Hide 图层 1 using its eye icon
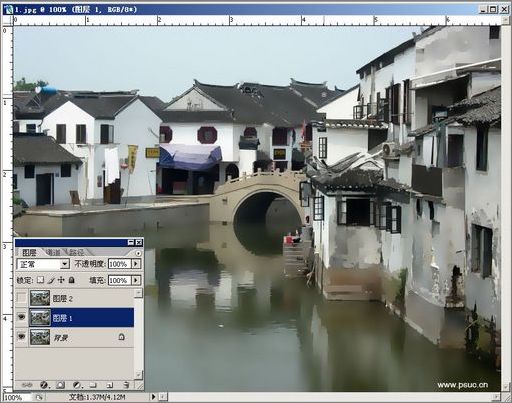Image resolution: width=512 pixels, height=403 pixels. [x=22, y=317]
